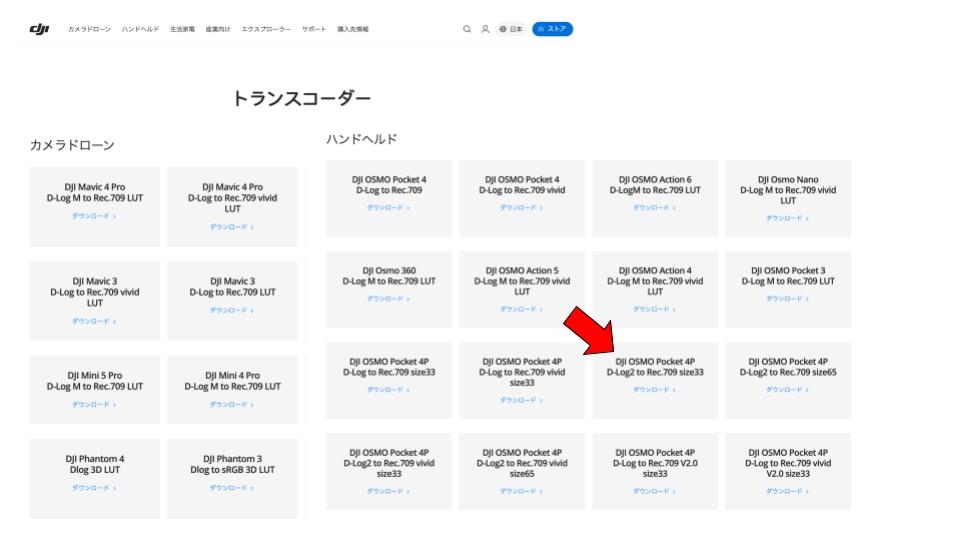Download Pocket 4P D-Log to Rec.709 size33
The width and height of the screenshot is (960, 540).
click(x=389, y=390)
